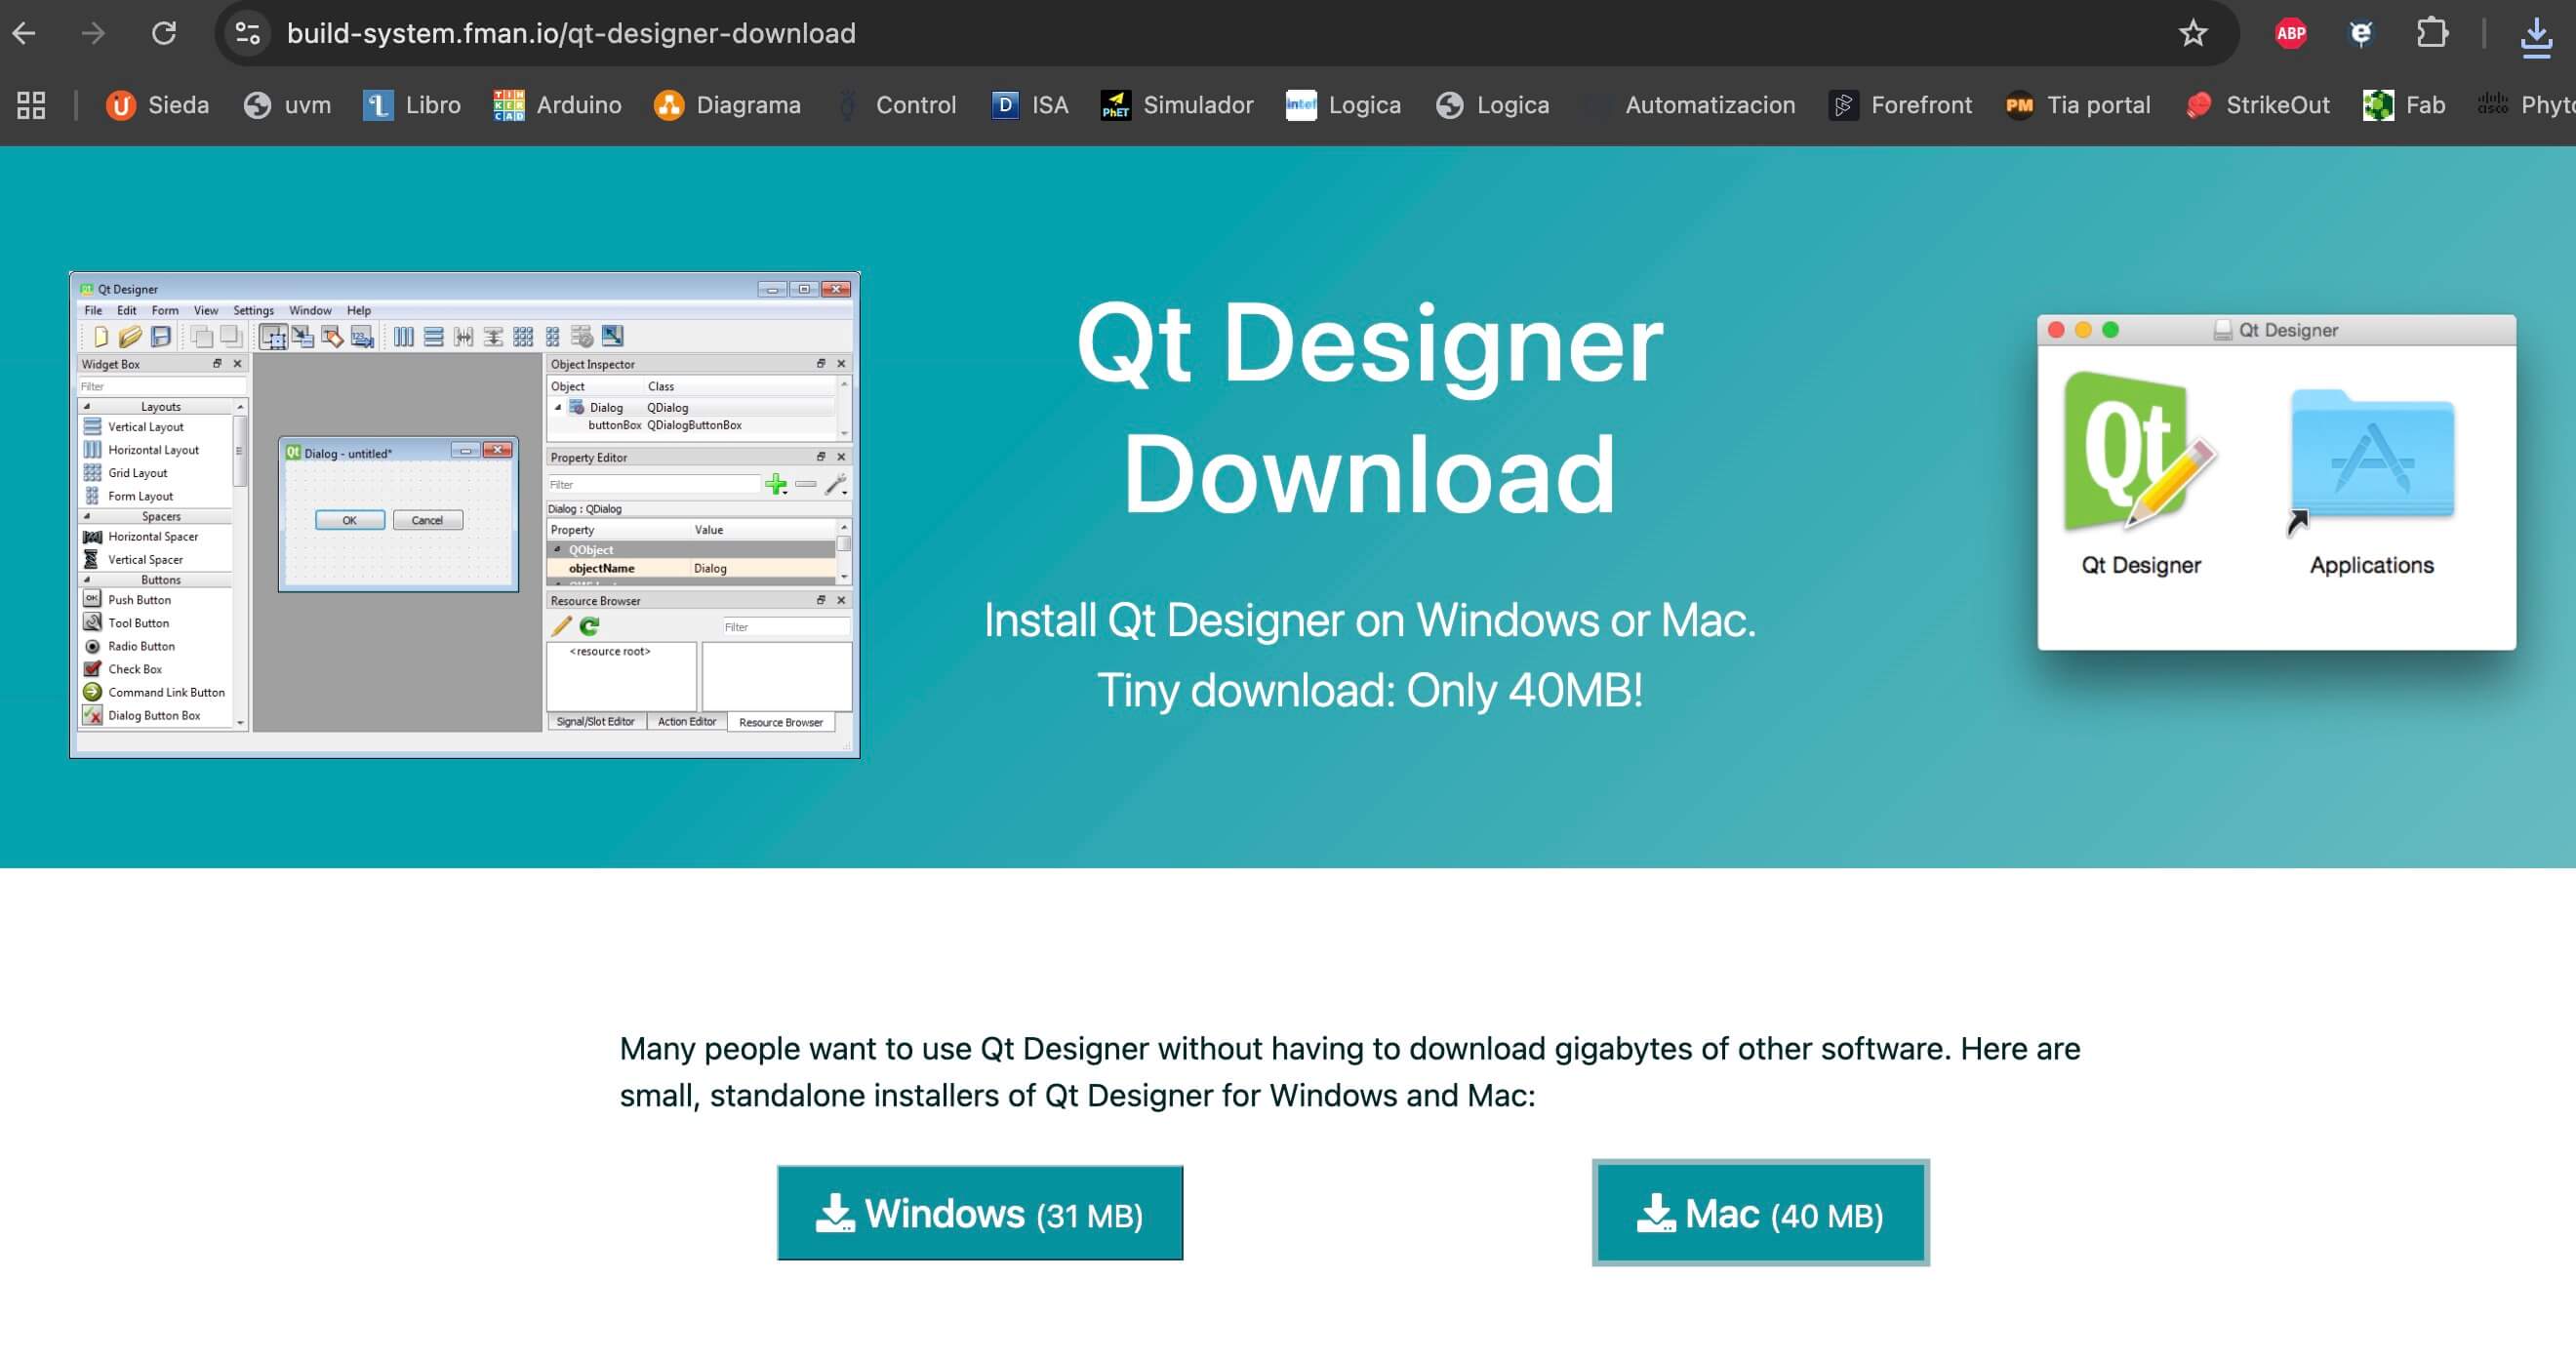
Task: Open the ISA bookmark
Action: (1029, 105)
